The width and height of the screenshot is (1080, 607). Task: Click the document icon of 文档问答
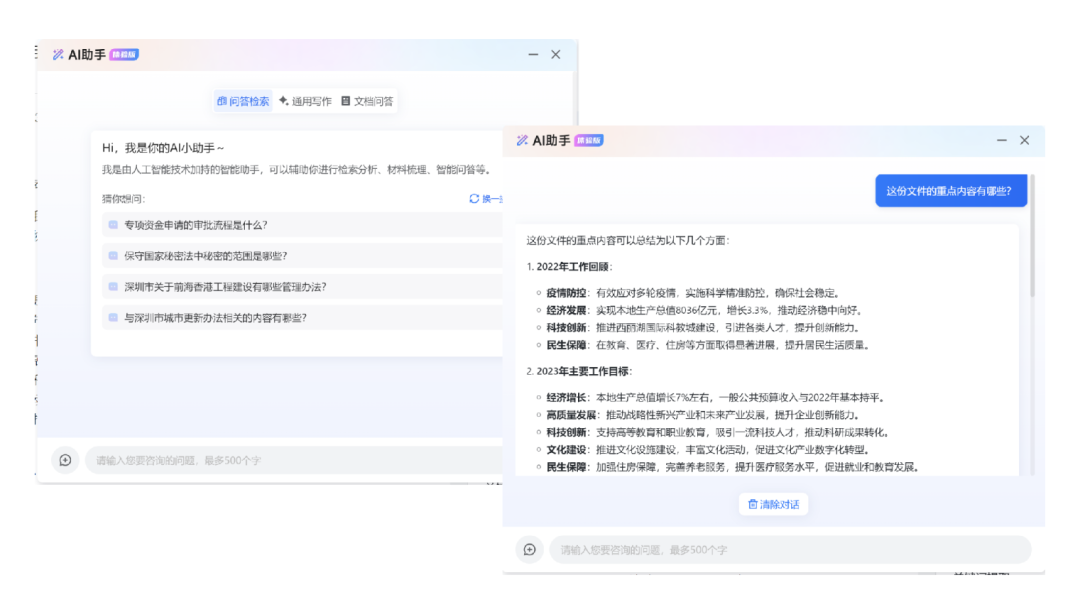[x=345, y=101]
